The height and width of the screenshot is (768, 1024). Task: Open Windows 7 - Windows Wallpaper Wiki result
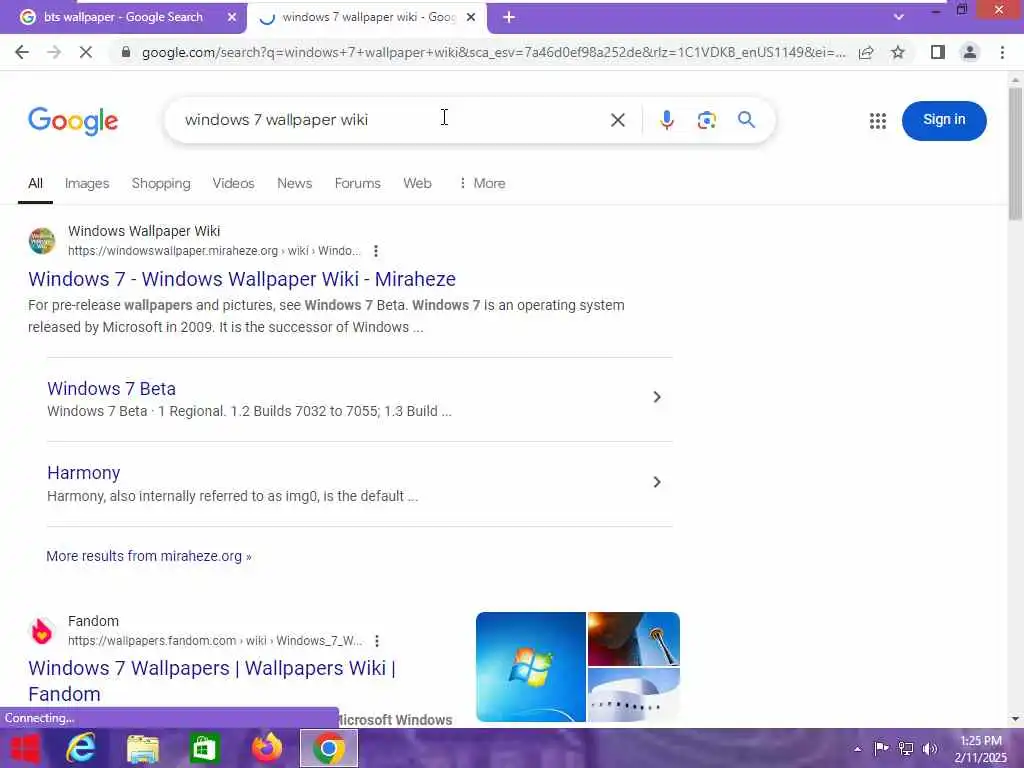242,279
